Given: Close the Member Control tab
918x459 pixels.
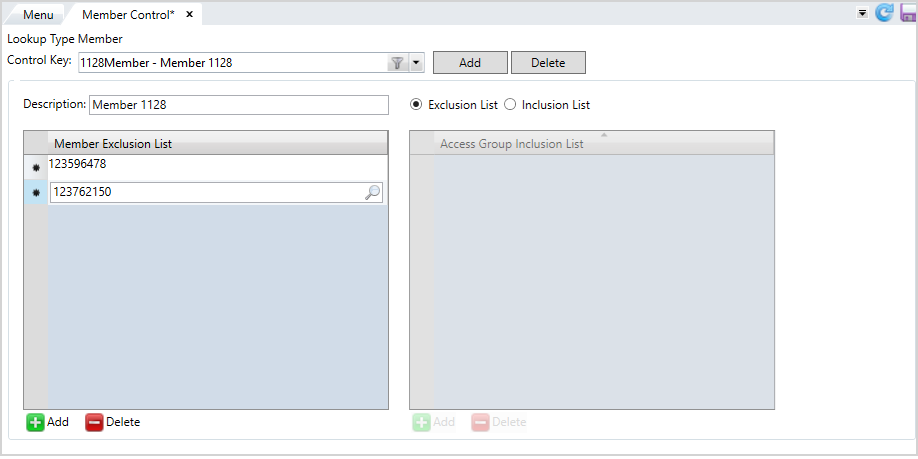Looking at the screenshot, I should (189, 15).
